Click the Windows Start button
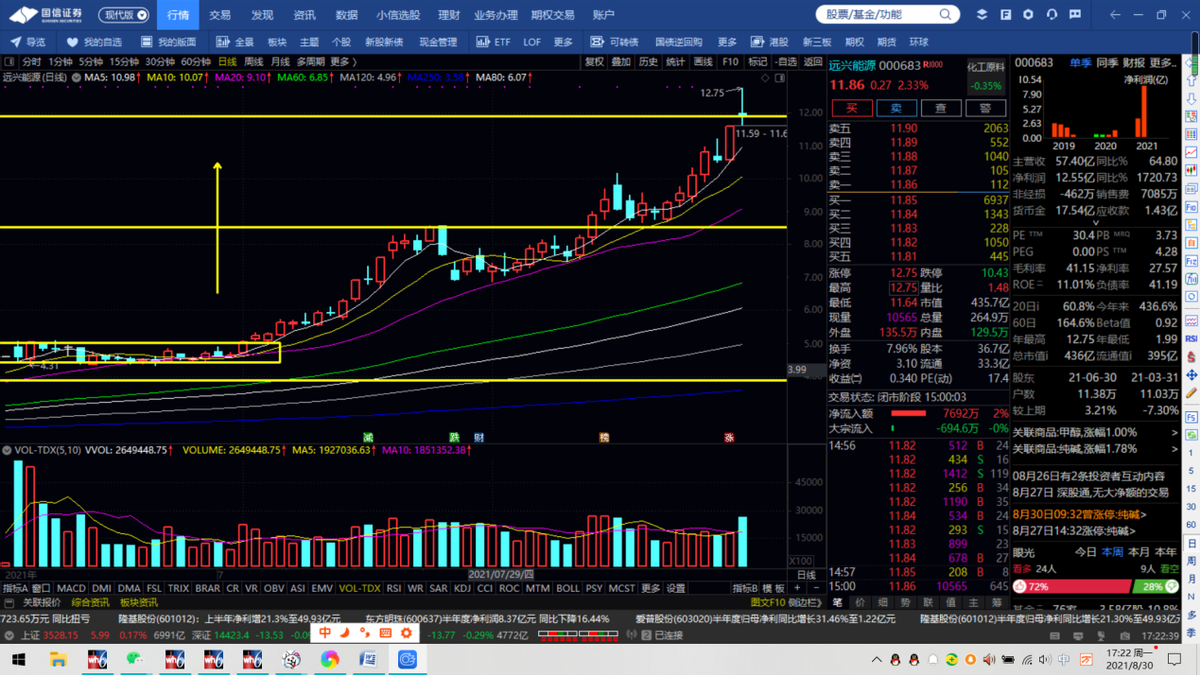Image resolution: width=1200 pixels, height=675 pixels. tap(18, 660)
